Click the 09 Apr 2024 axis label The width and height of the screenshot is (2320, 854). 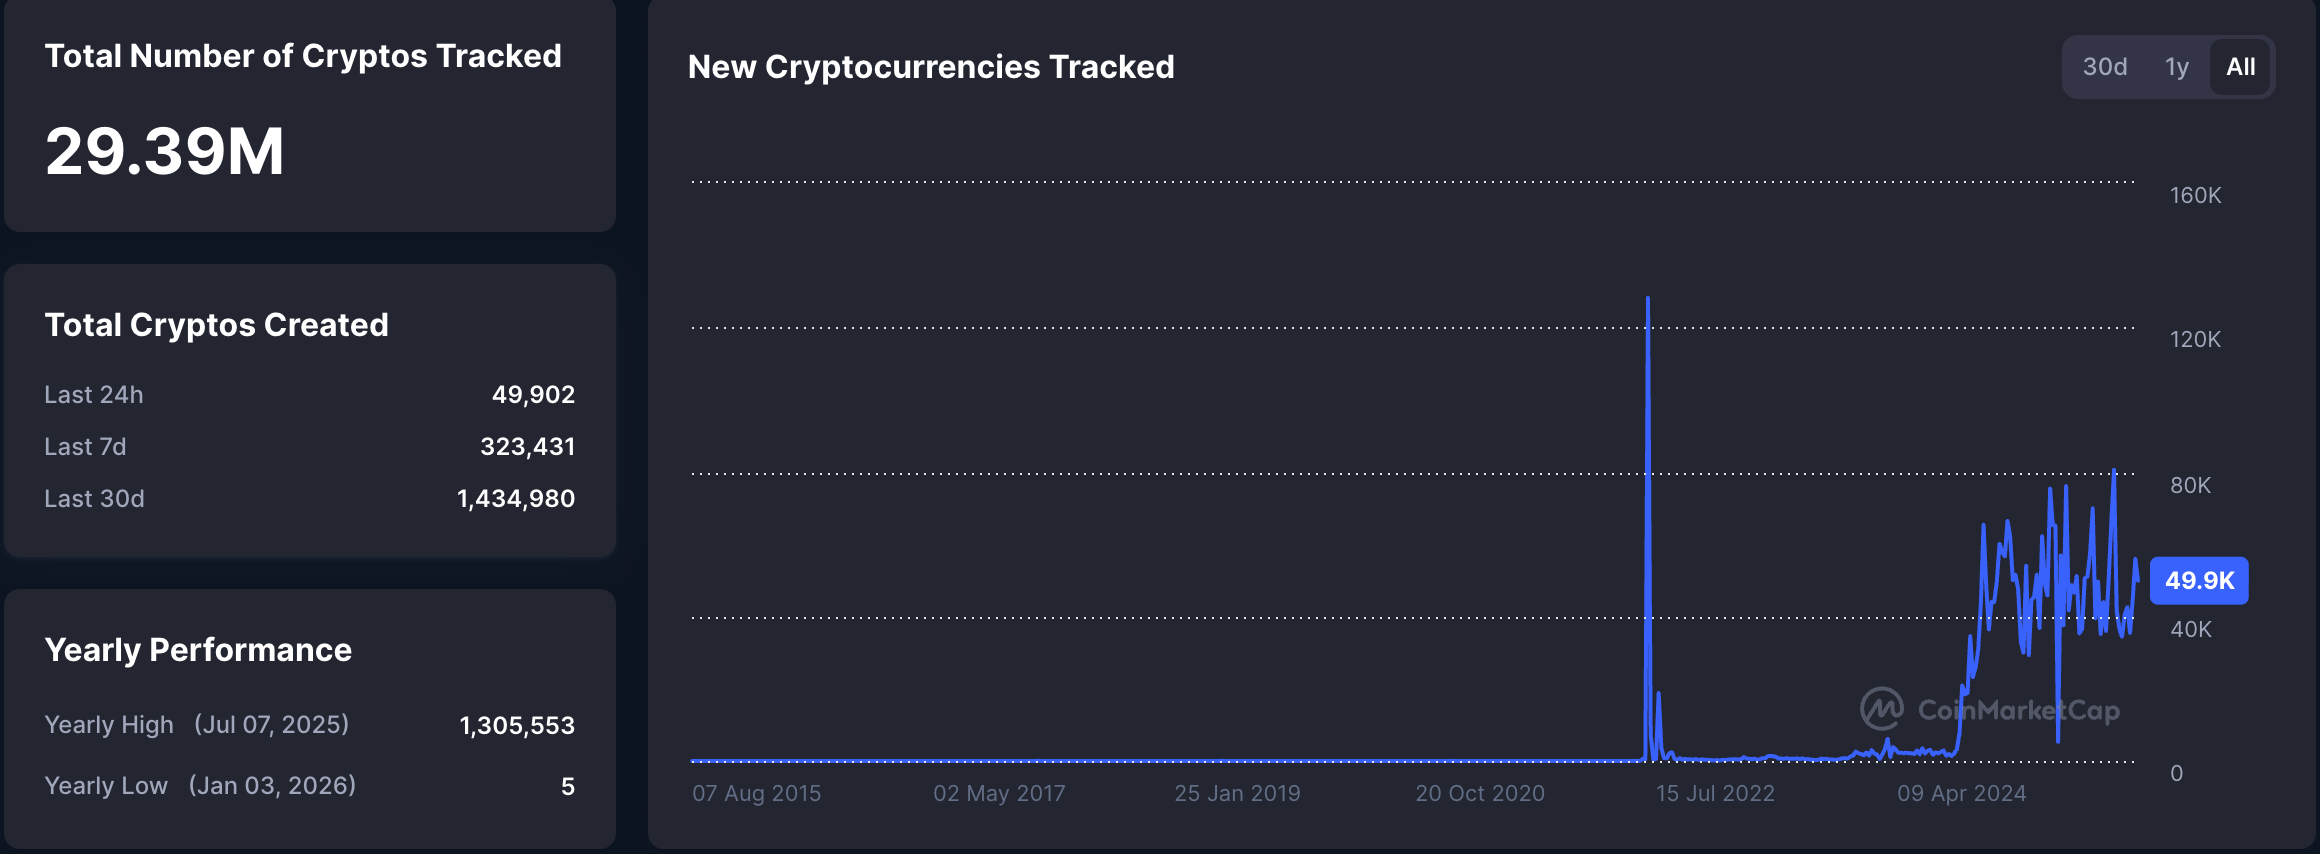point(1962,792)
